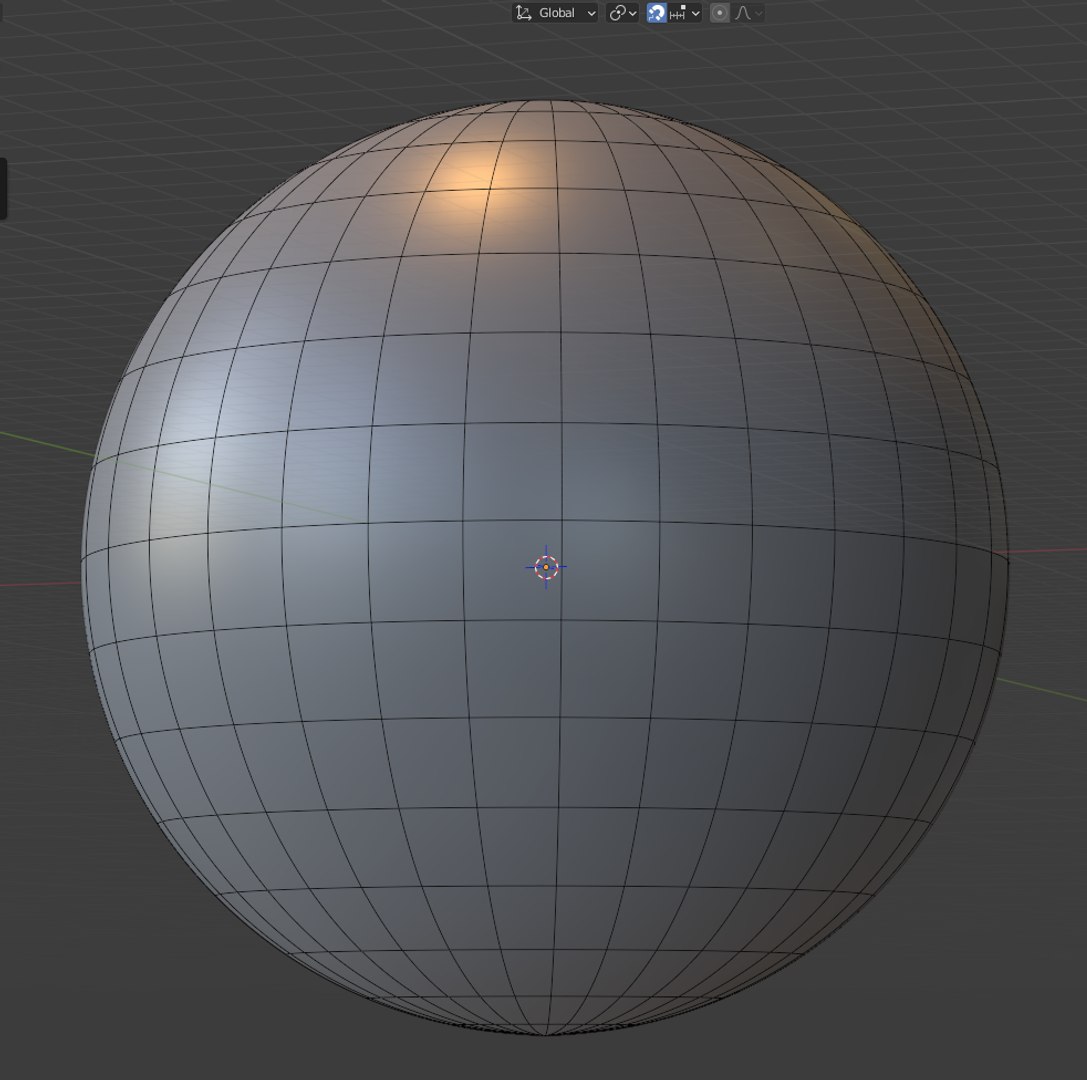Toggle the snapping magnet button

coord(656,12)
